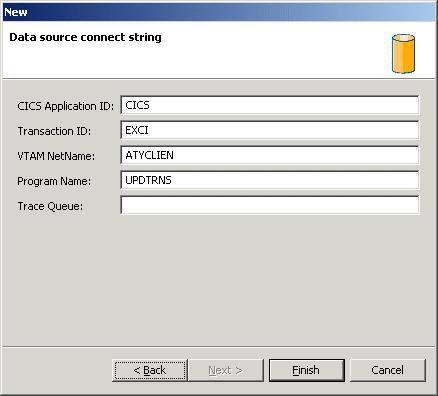Select the Transaction ID field containing EXCI
This screenshot has height=396, width=438.
[x=270, y=130]
